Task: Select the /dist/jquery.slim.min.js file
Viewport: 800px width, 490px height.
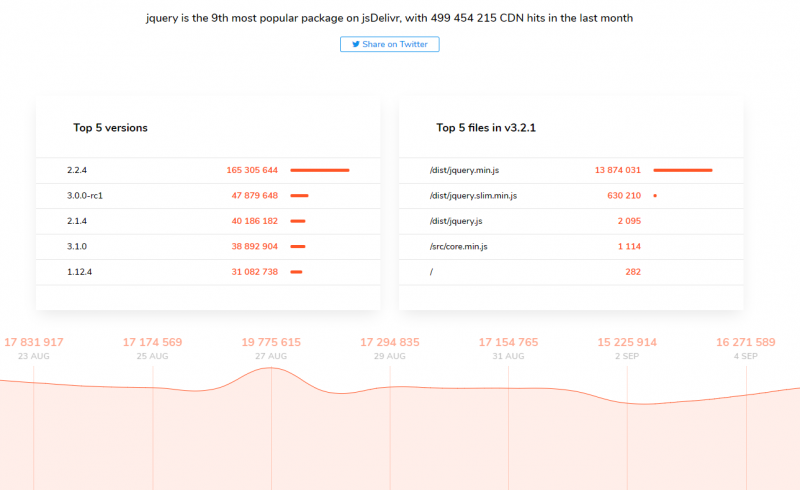Action: click(x=473, y=195)
